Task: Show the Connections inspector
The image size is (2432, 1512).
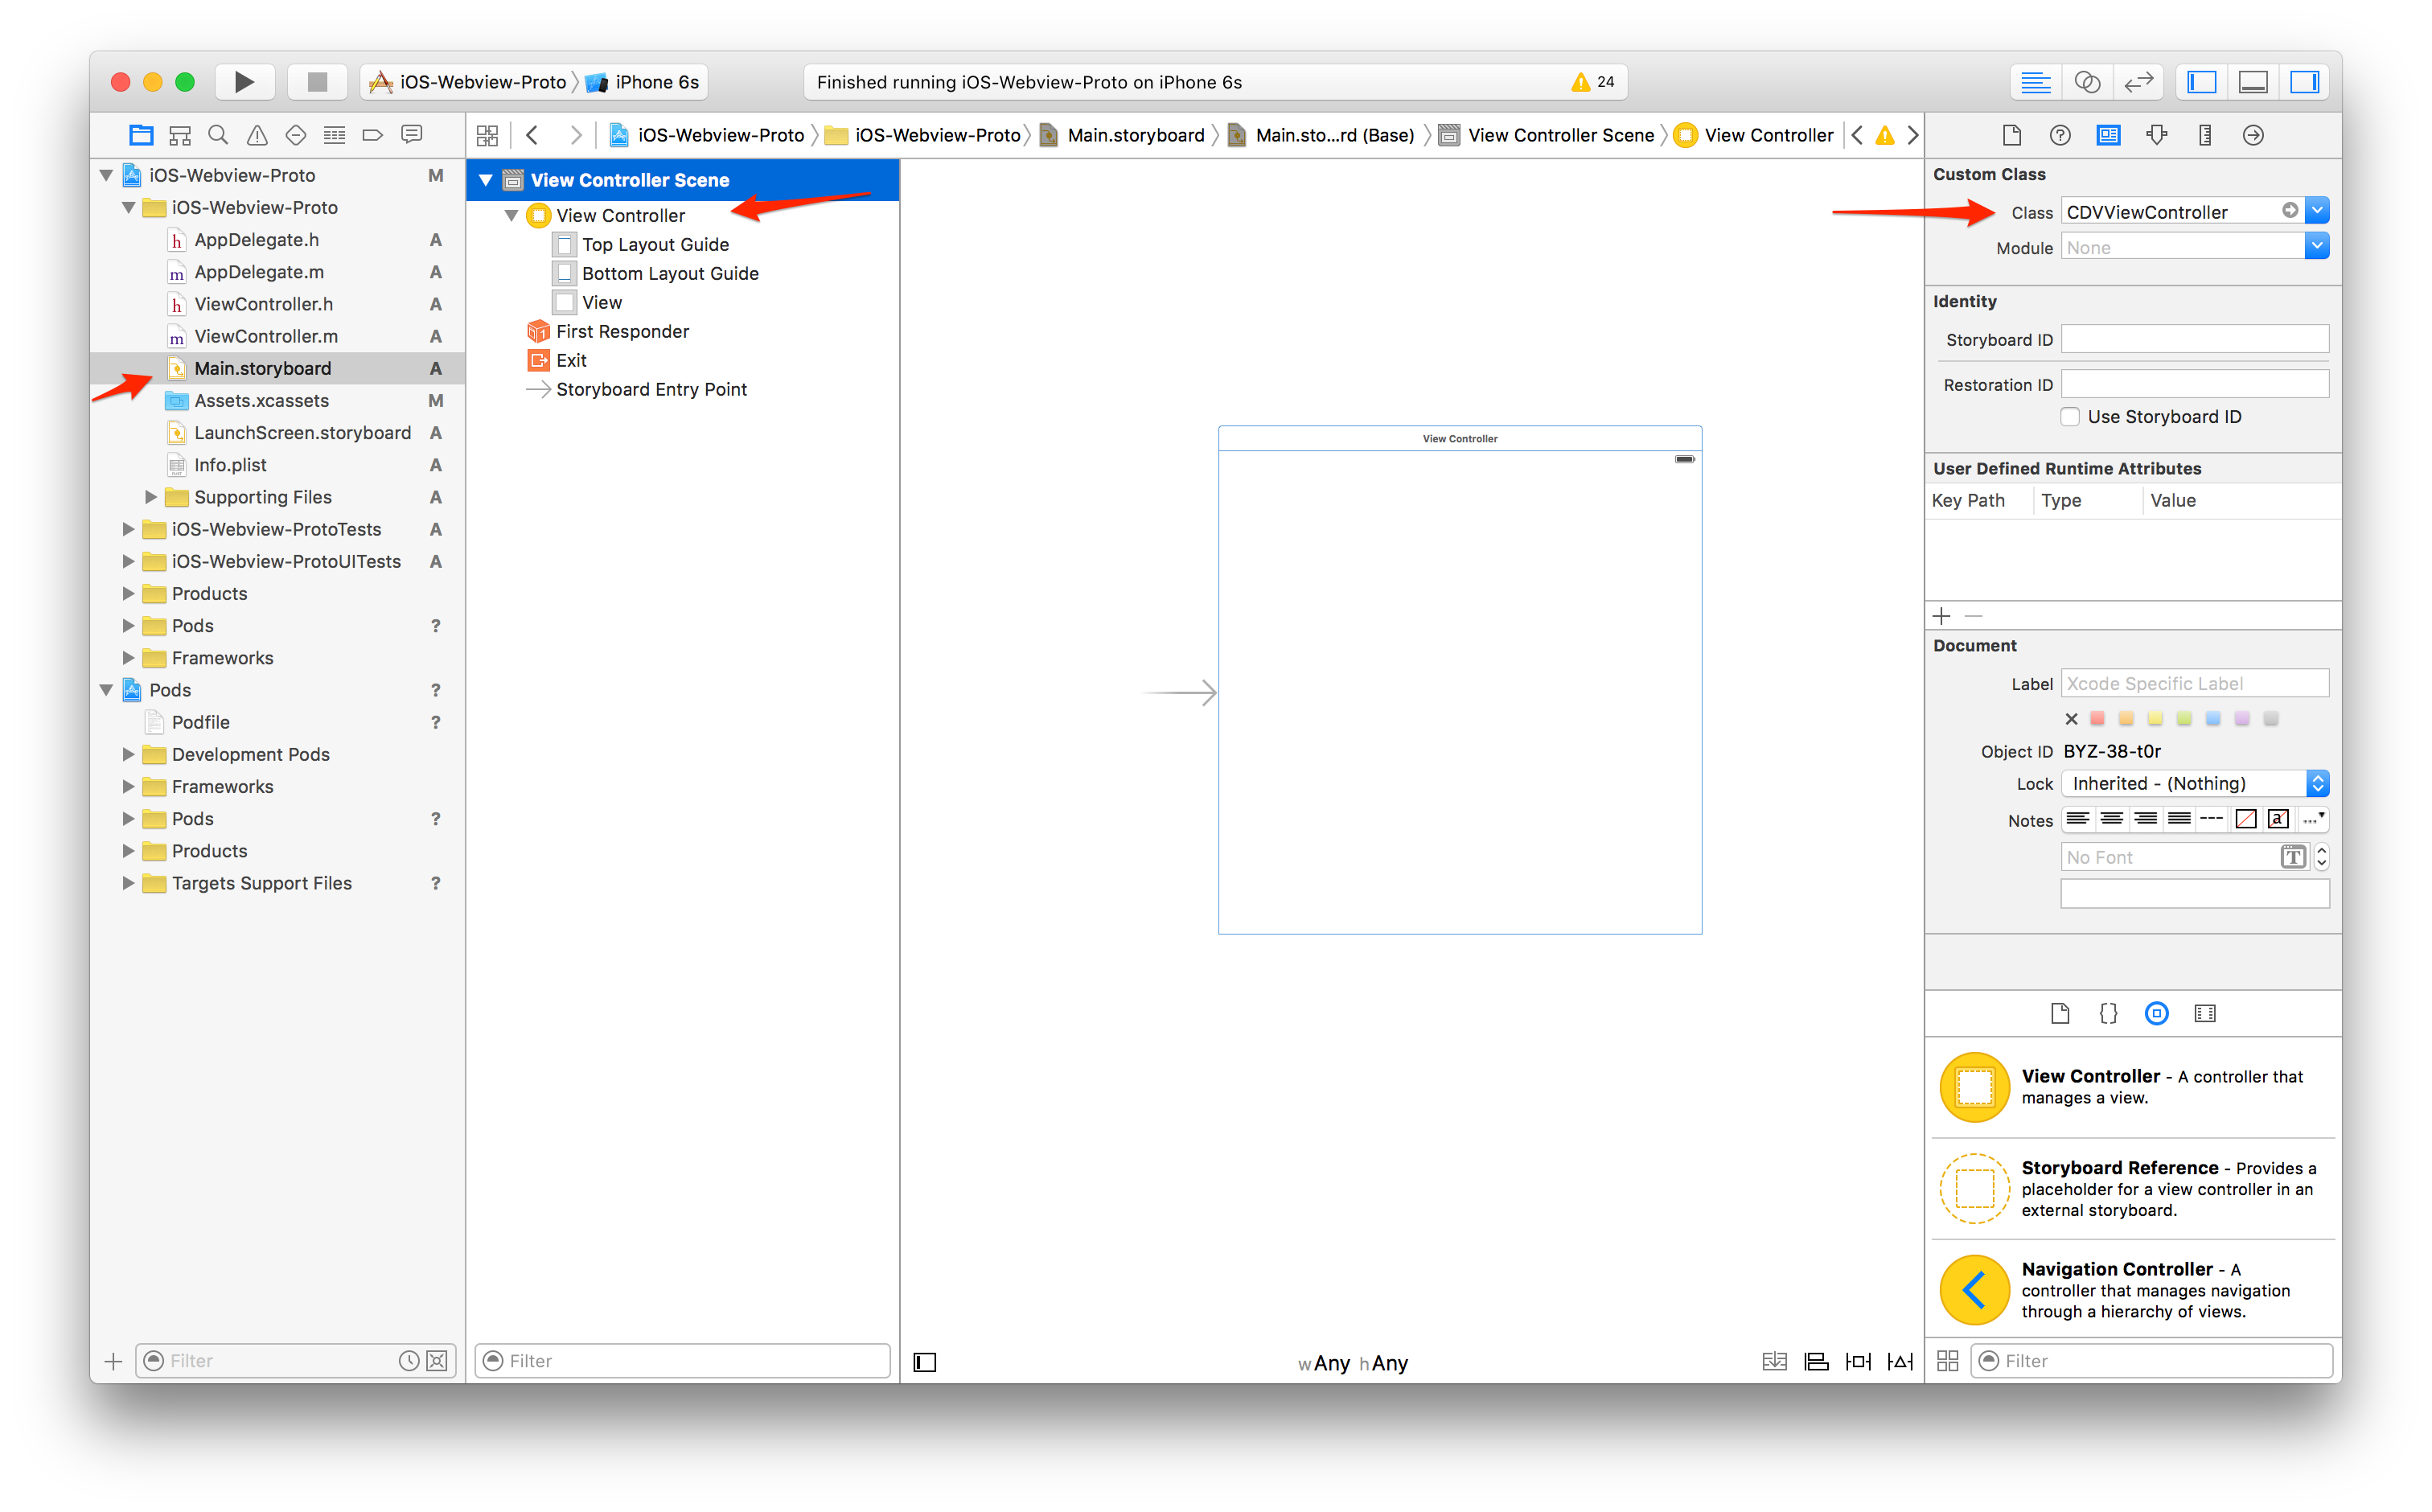Action: tap(2253, 135)
